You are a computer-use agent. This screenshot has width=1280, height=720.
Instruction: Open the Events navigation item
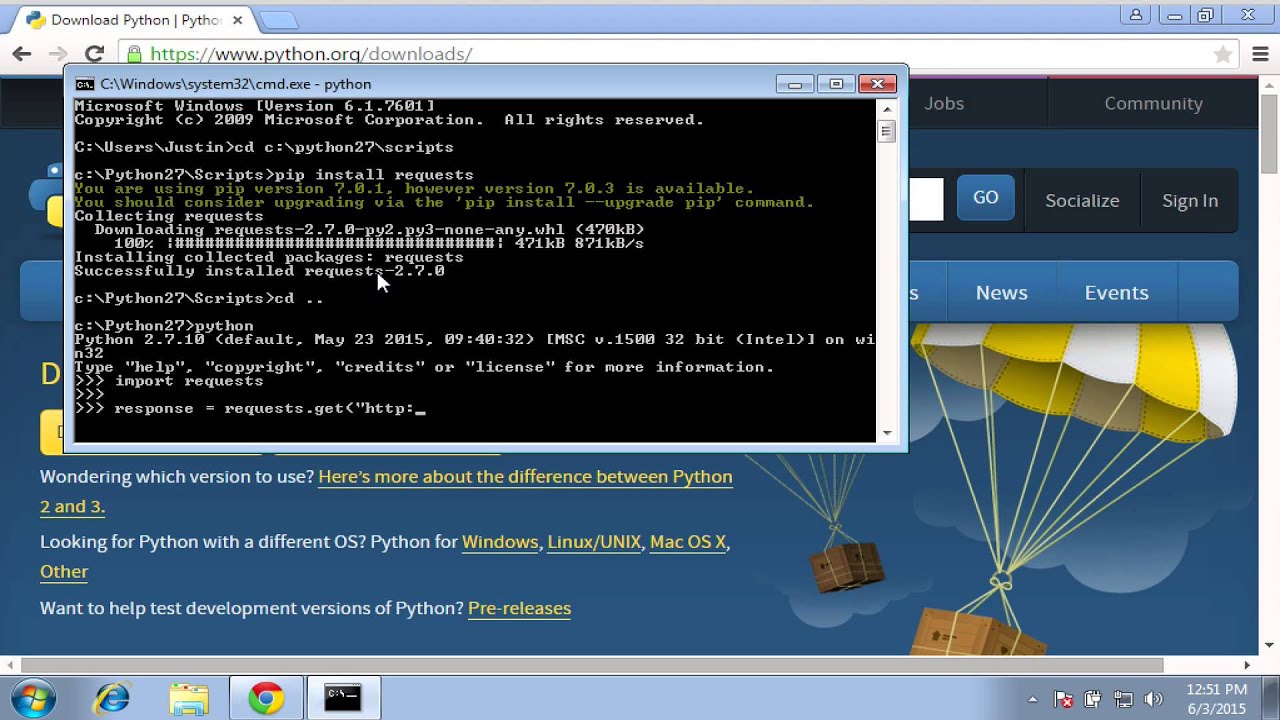click(x=1116, y=293)
